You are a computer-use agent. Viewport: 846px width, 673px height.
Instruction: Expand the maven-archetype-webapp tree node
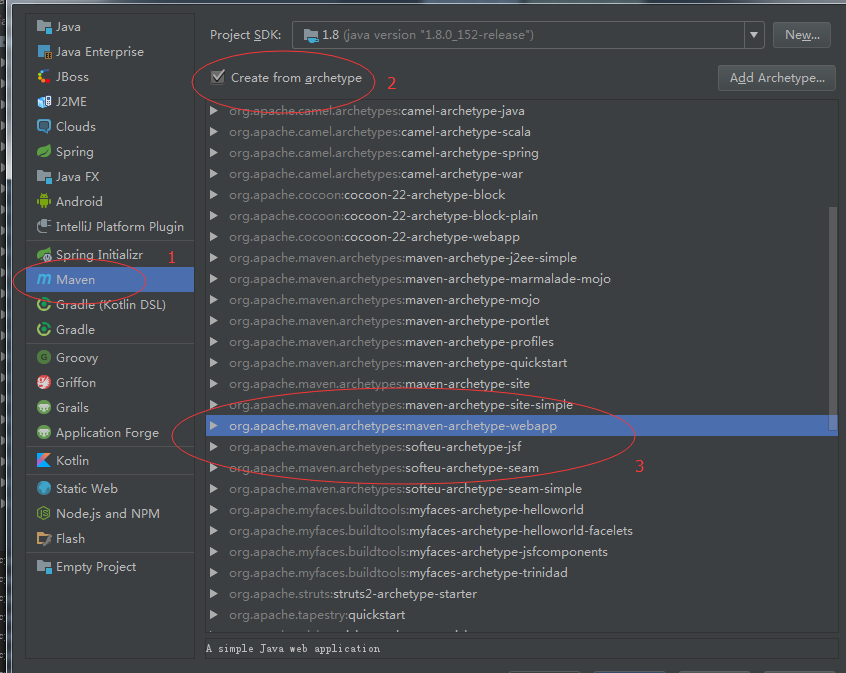point(214,426)
